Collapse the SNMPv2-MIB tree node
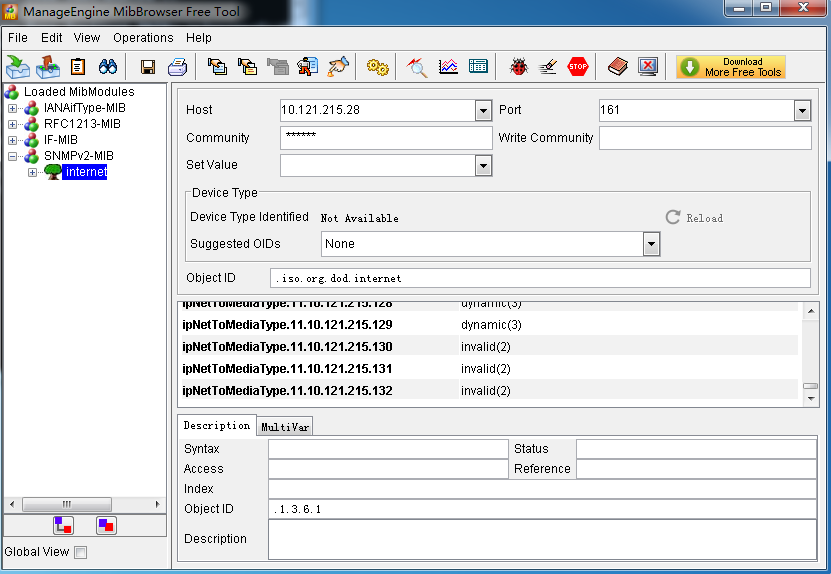The image size is (831, 574). [12, 156]
